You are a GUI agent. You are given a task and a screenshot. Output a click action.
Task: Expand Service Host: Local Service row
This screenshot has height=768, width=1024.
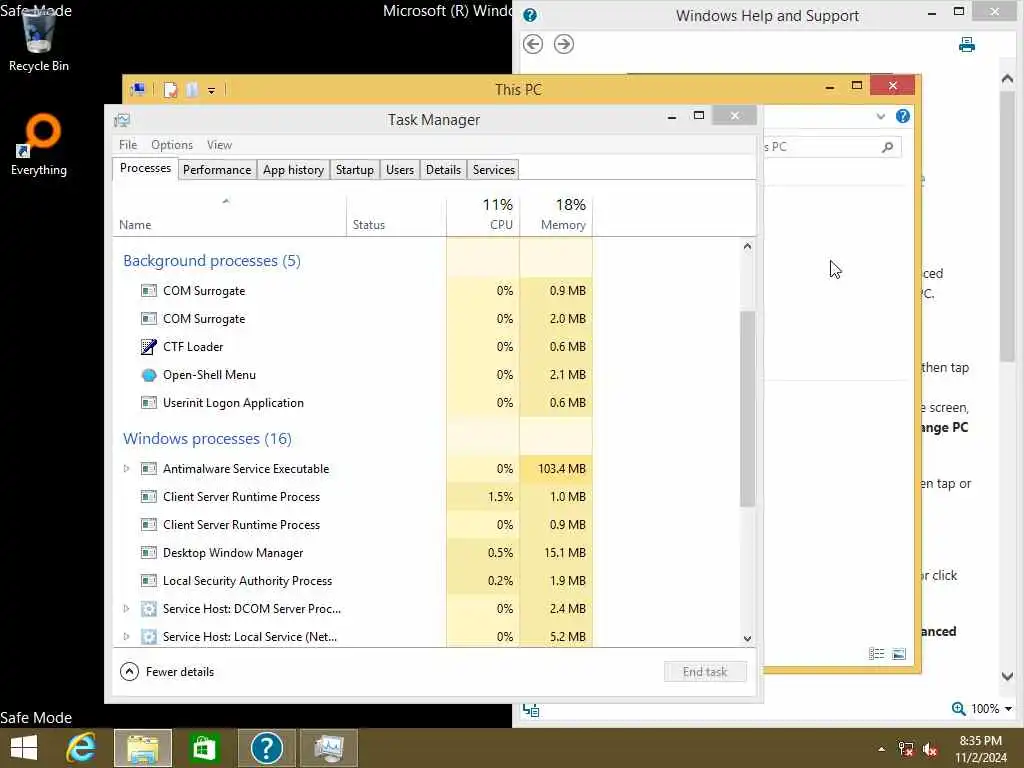[127, 636]
